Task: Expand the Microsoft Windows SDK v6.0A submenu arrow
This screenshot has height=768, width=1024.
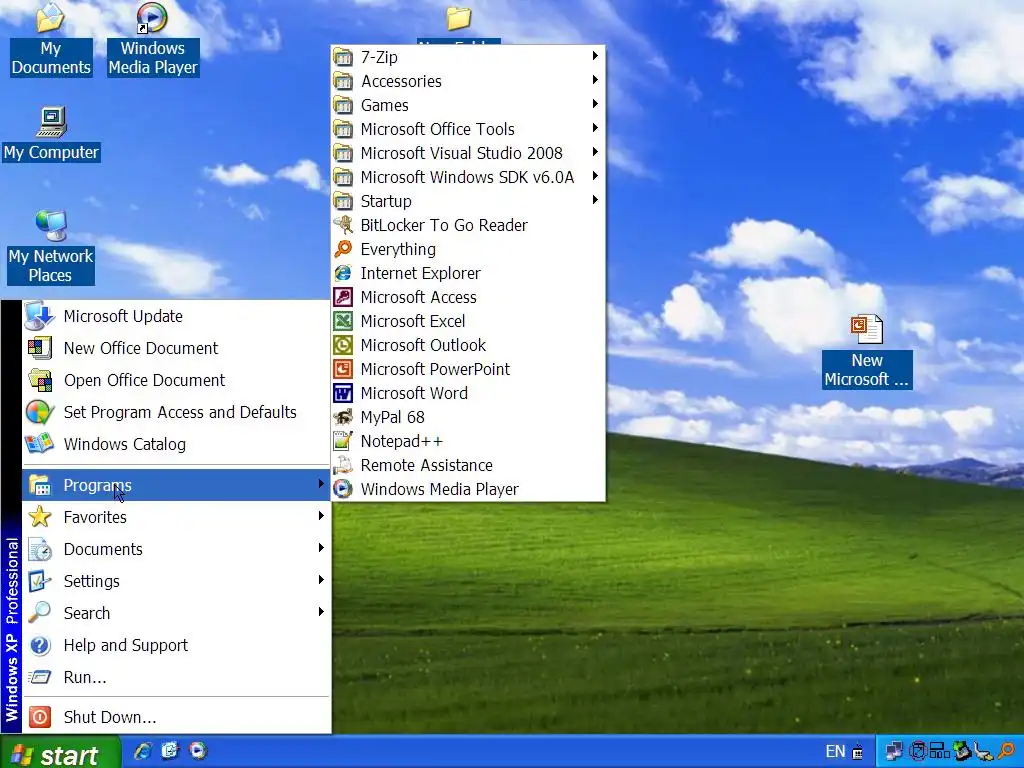Action: [595, 176]
